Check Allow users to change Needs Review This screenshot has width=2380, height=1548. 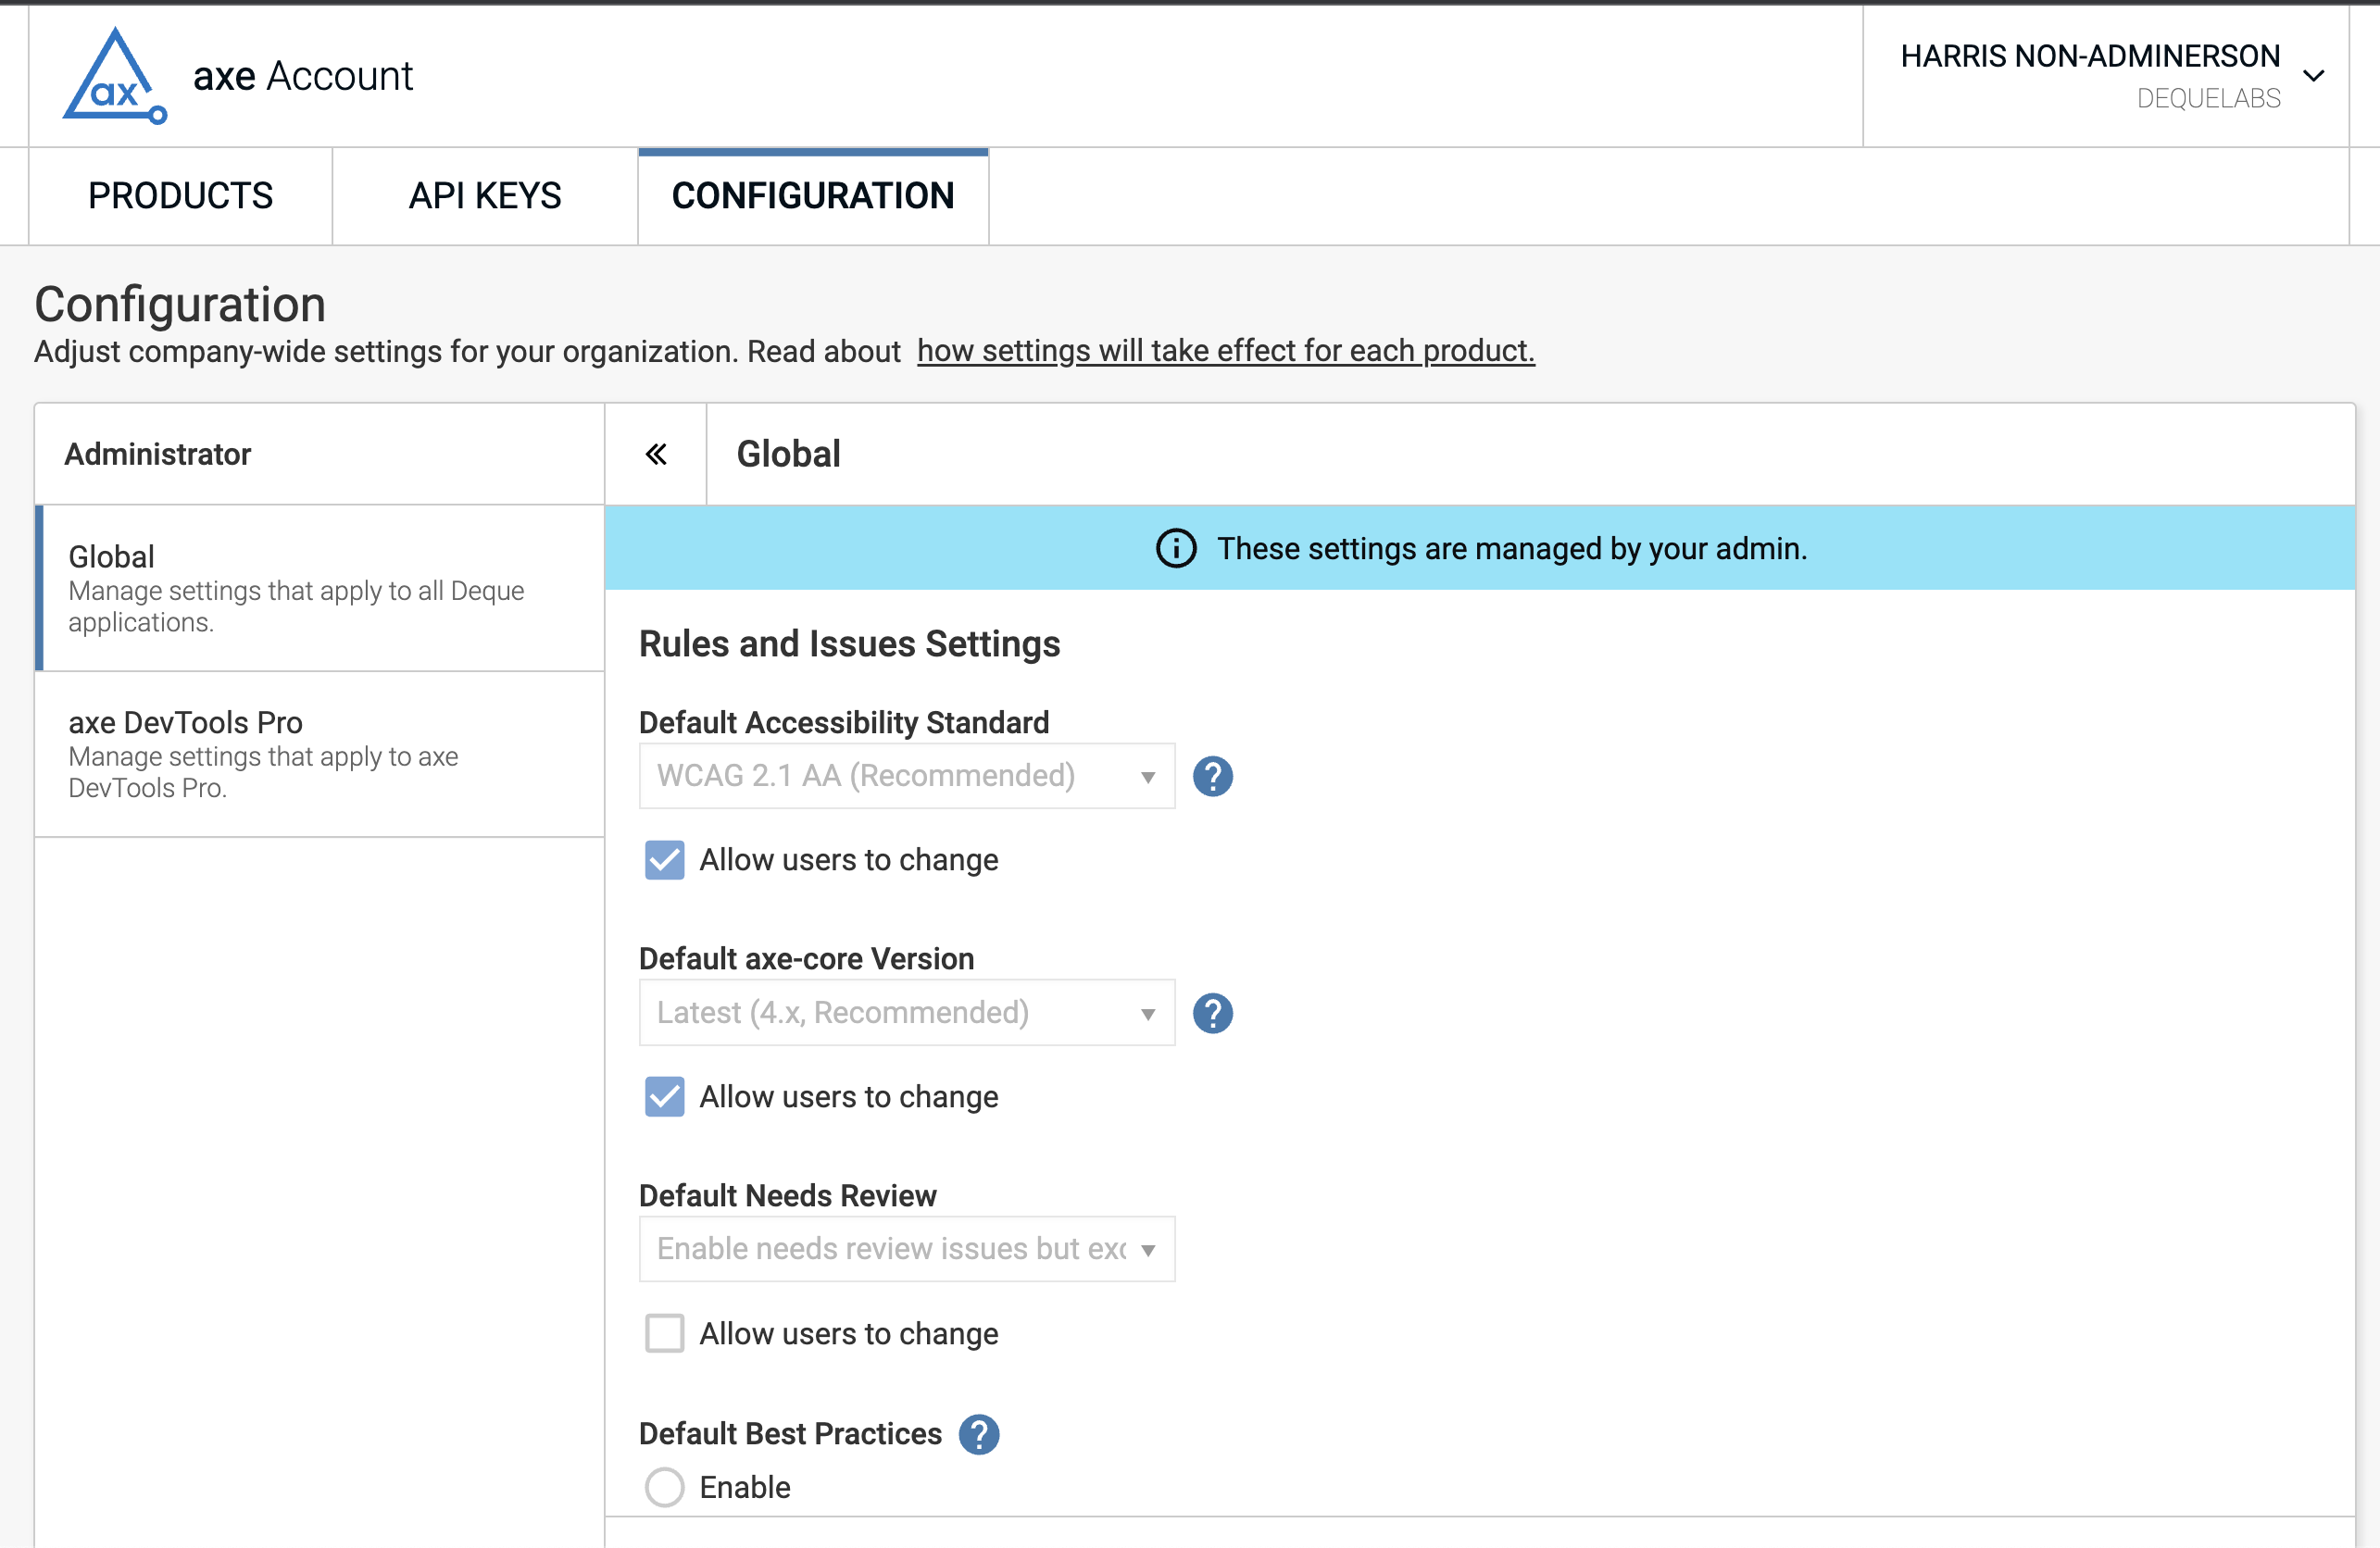665,1334
